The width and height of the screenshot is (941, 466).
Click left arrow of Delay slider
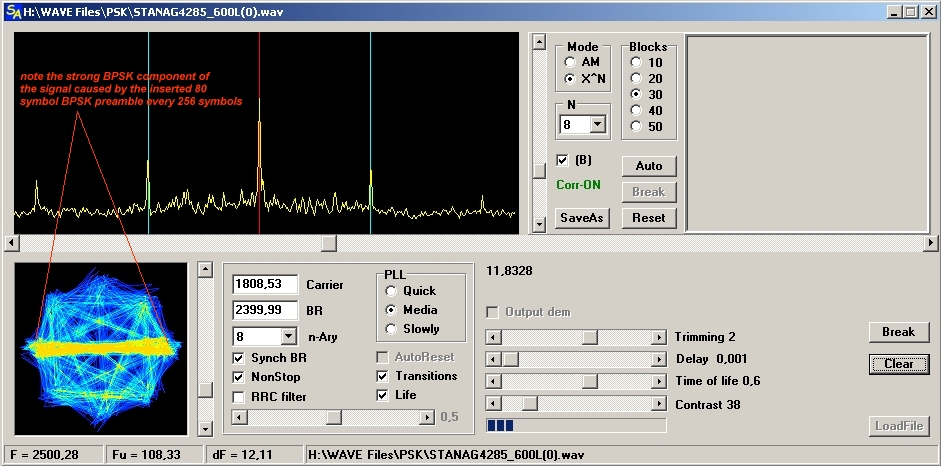pyautogui.click(x=492, y=359)
